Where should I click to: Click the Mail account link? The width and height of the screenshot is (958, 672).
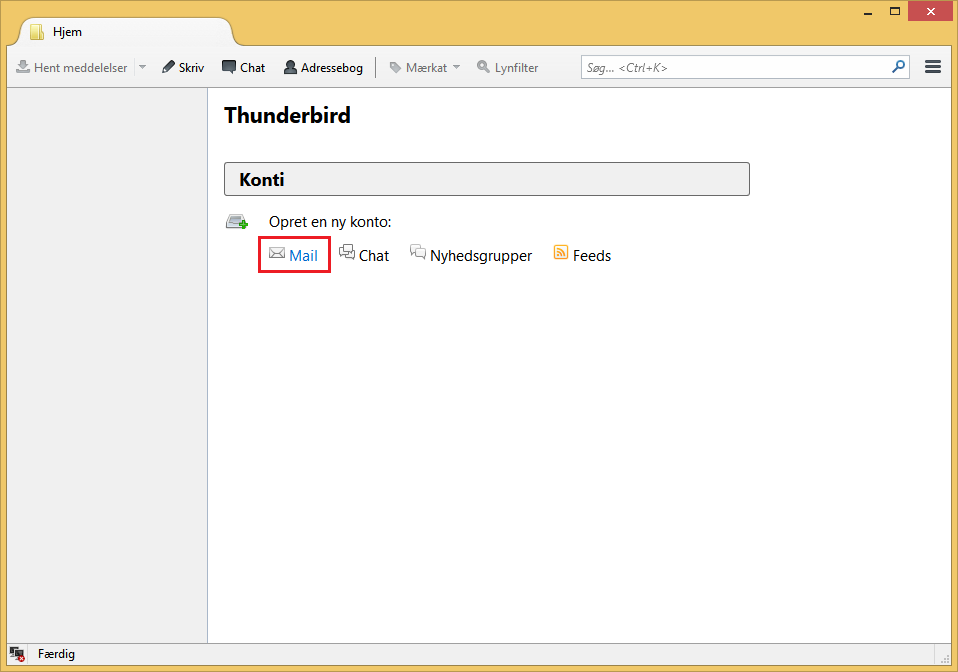[294, 255]
